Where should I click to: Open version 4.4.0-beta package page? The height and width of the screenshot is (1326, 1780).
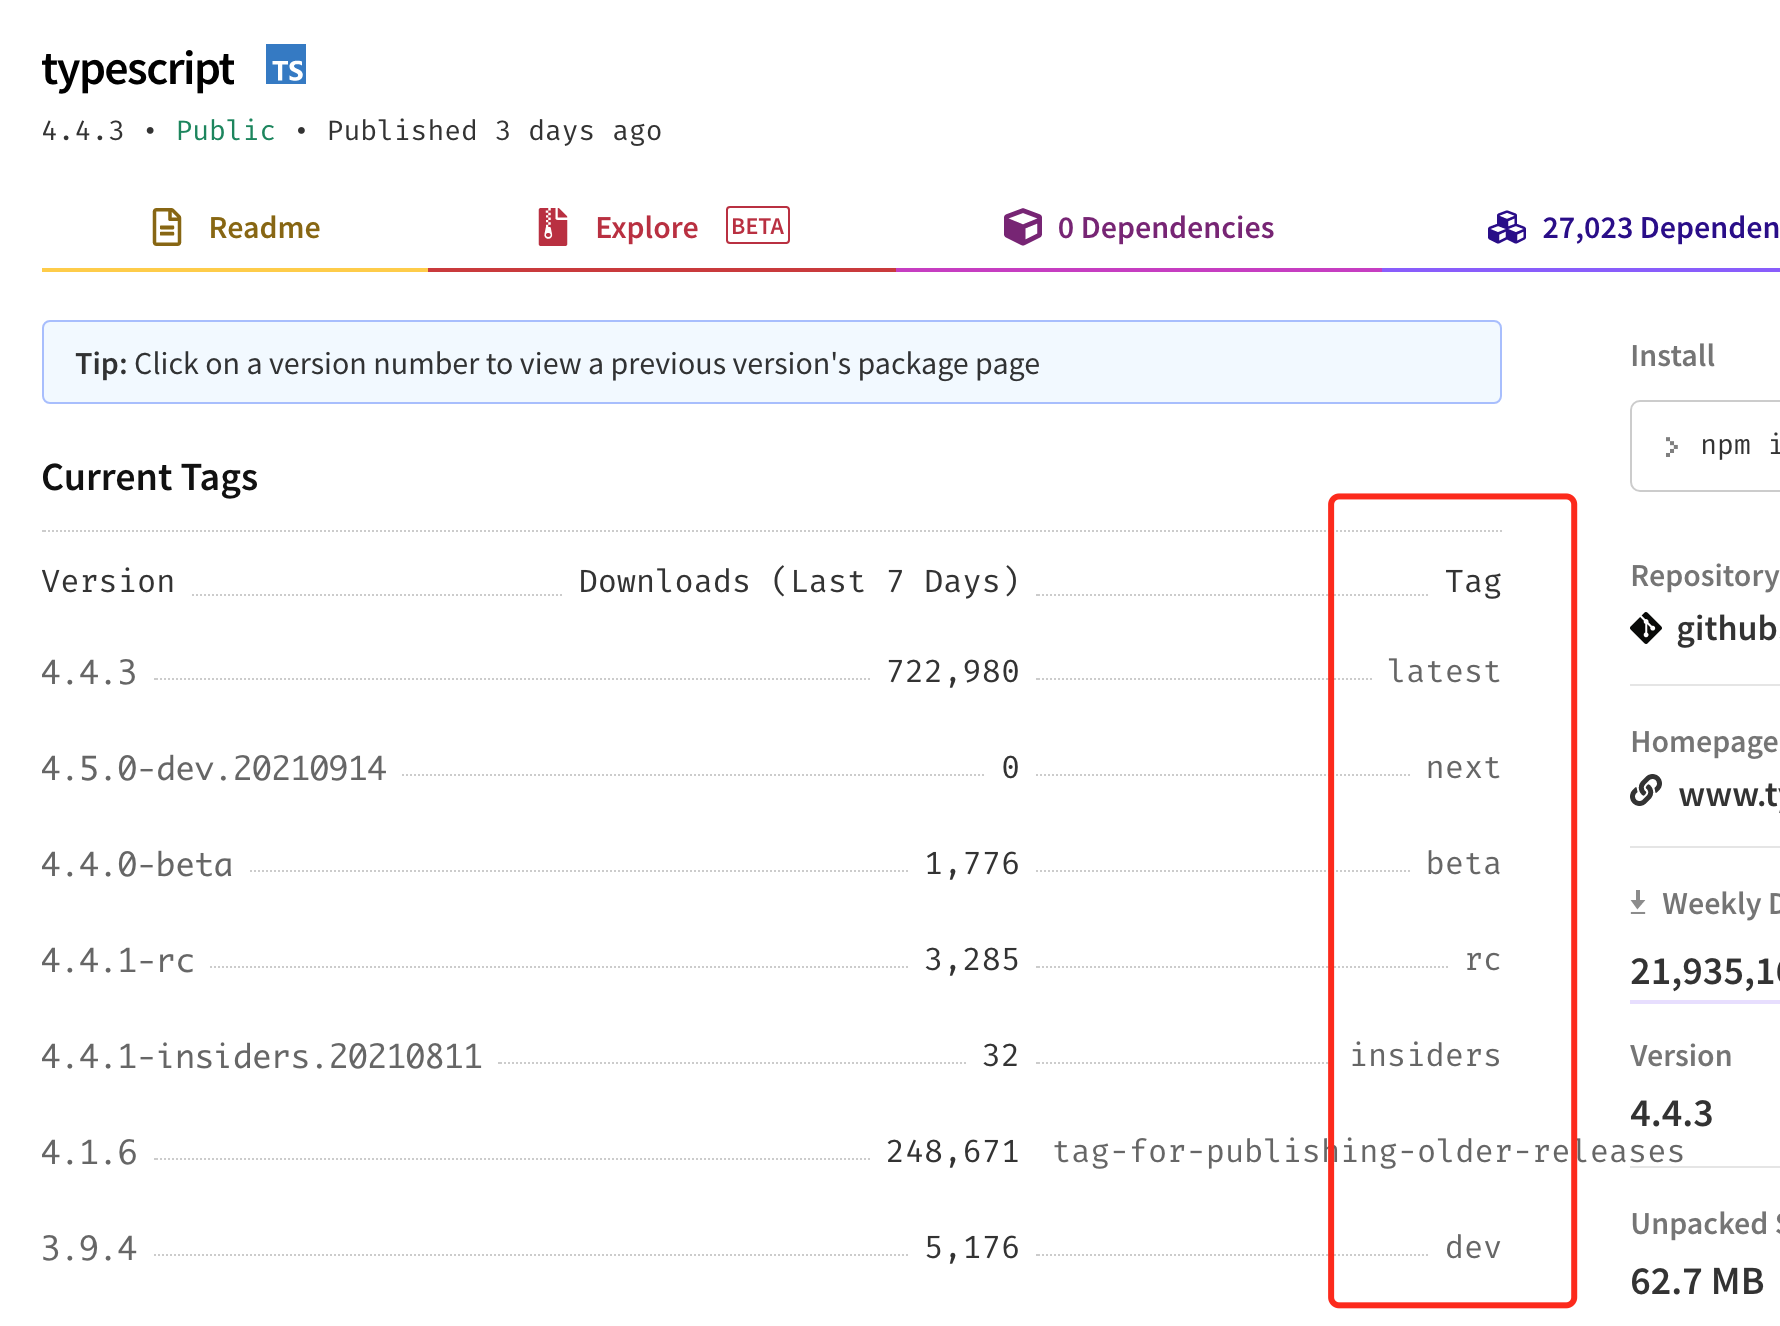tap(137, 864)
